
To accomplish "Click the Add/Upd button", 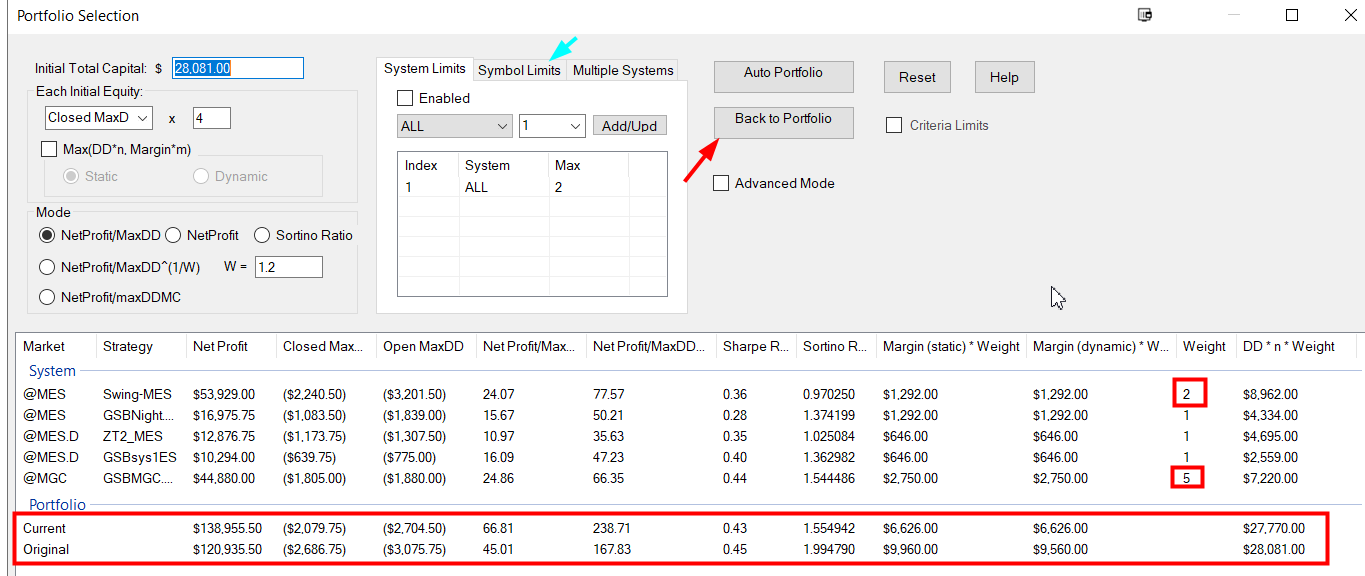I will [629, 126].
